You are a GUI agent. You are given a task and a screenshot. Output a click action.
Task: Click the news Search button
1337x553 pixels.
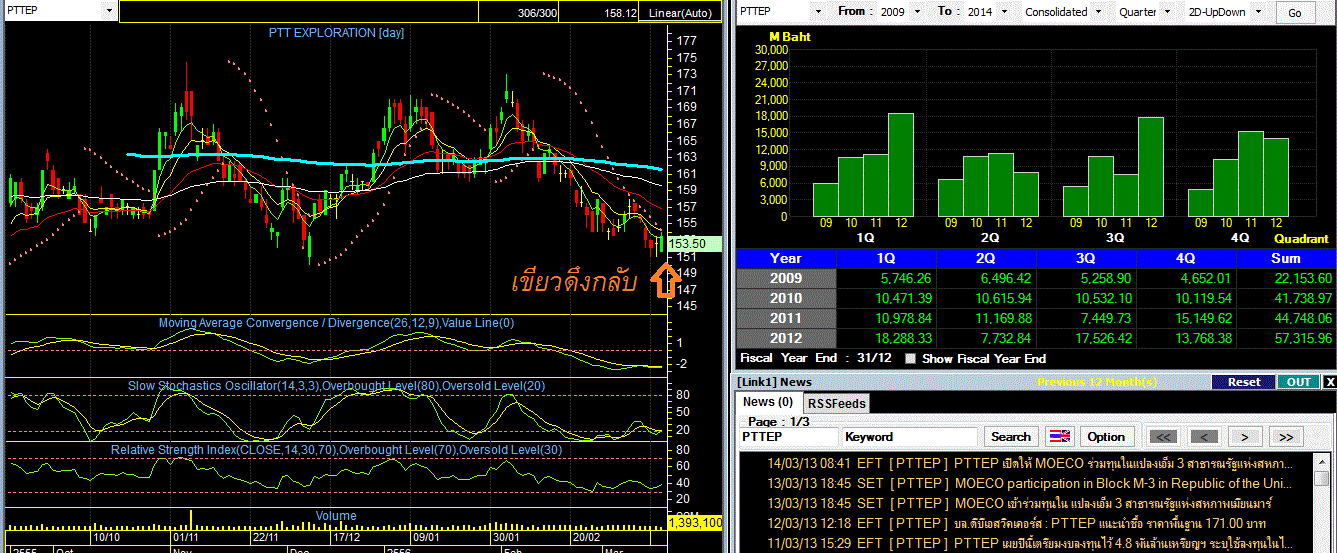point(1010,437)
